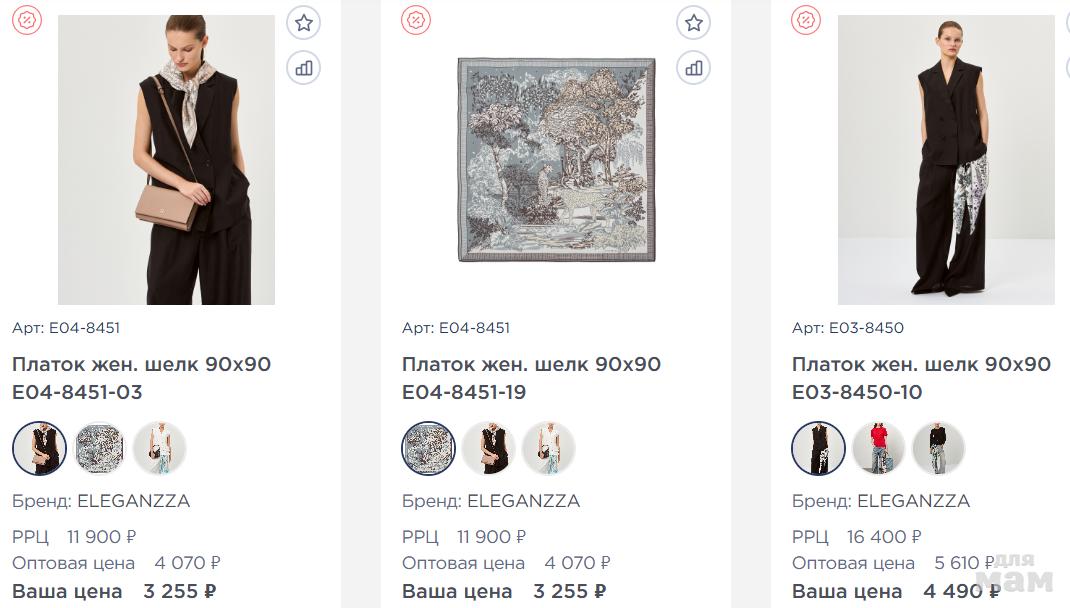Image resolution: width=1070 pixels, height=608 pixels.
Task: Click discount badge on E04-8451-03 card
Action: point(26,20)
